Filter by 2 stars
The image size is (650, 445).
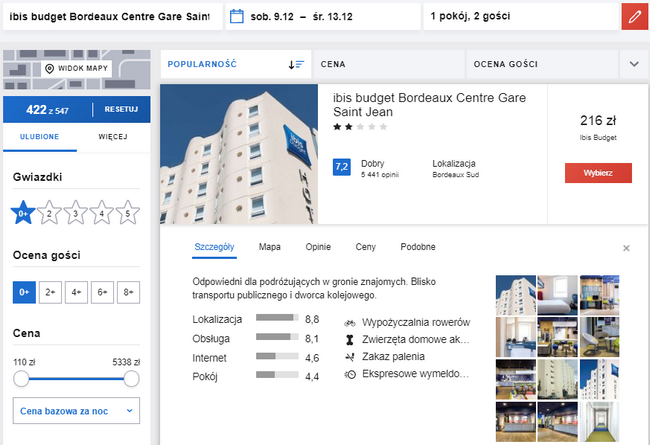pyautogui.click(x=49, y=213)
